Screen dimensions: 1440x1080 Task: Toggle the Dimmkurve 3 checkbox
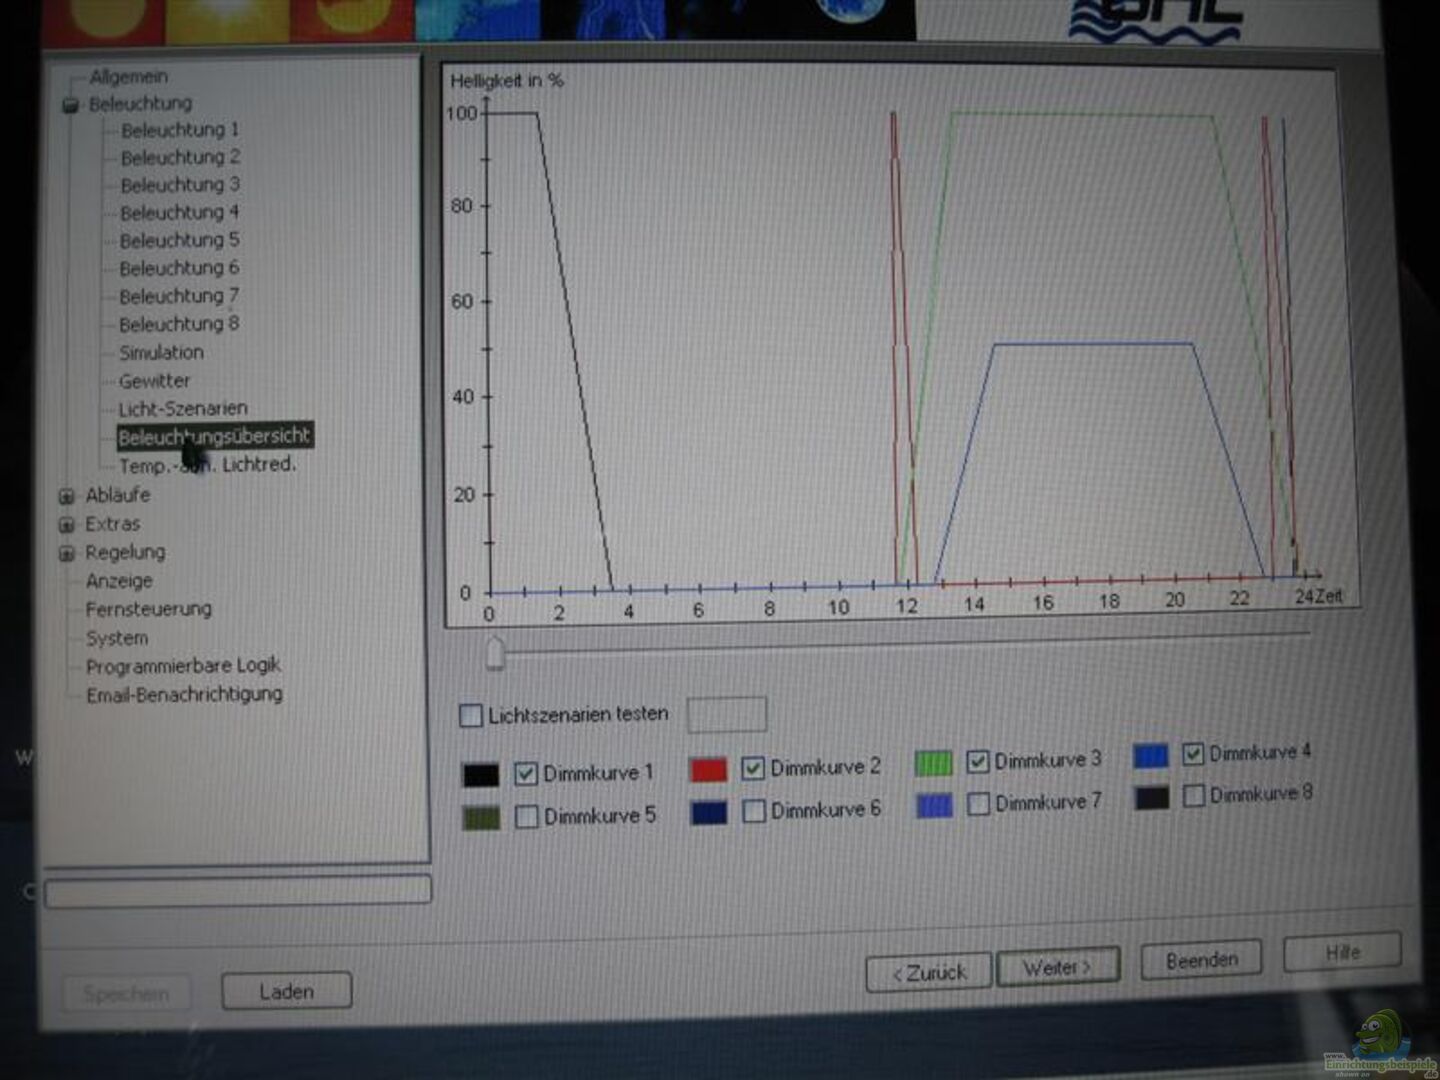(x=978, y=762)
